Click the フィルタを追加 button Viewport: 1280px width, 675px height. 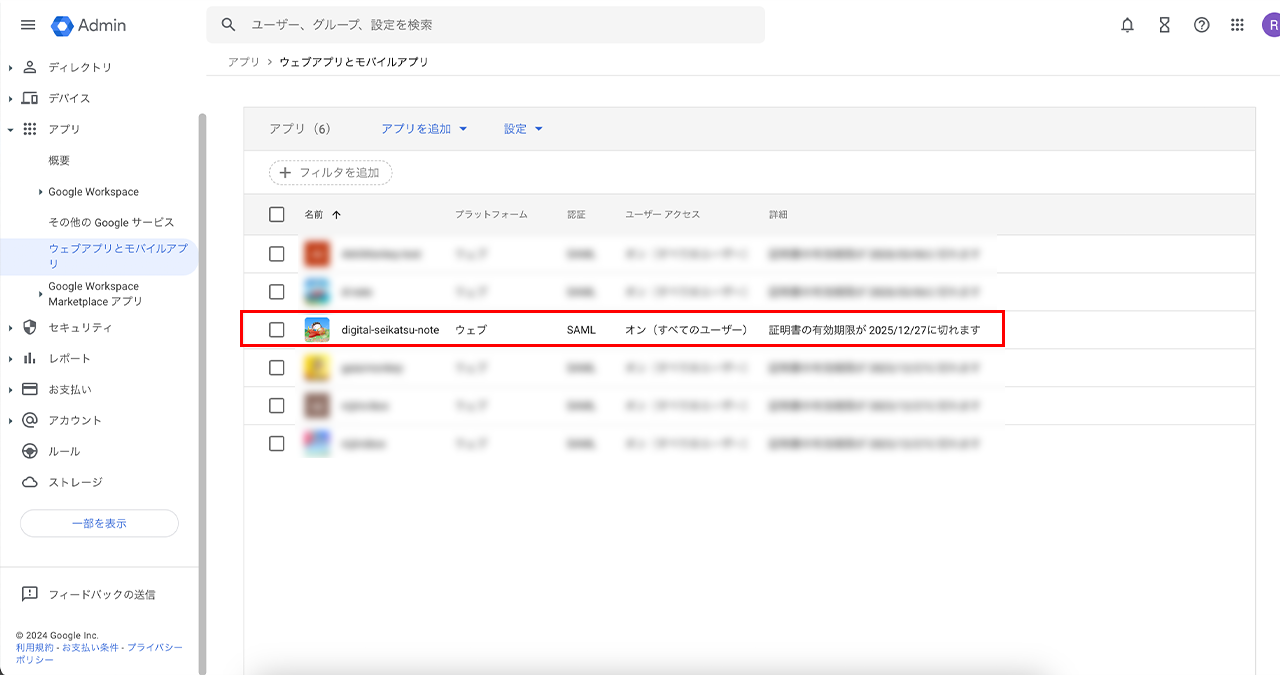coord(331,173)
